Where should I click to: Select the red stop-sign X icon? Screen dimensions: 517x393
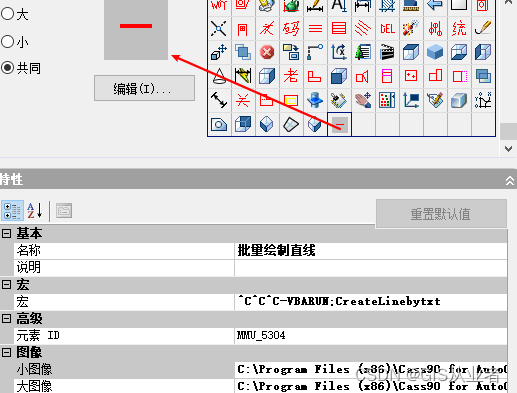(267, 52)
